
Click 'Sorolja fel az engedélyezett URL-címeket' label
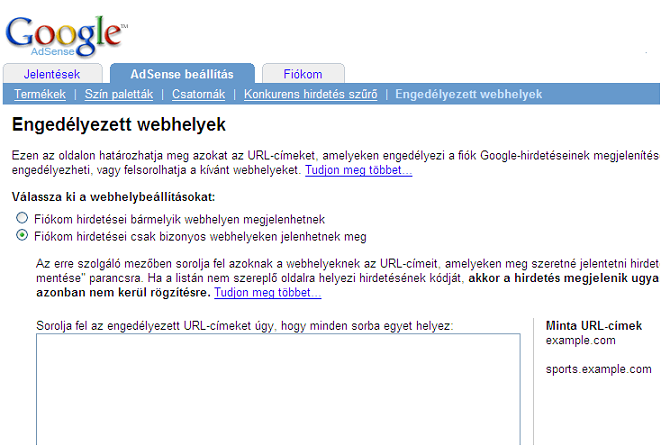(x=245, y=326)
